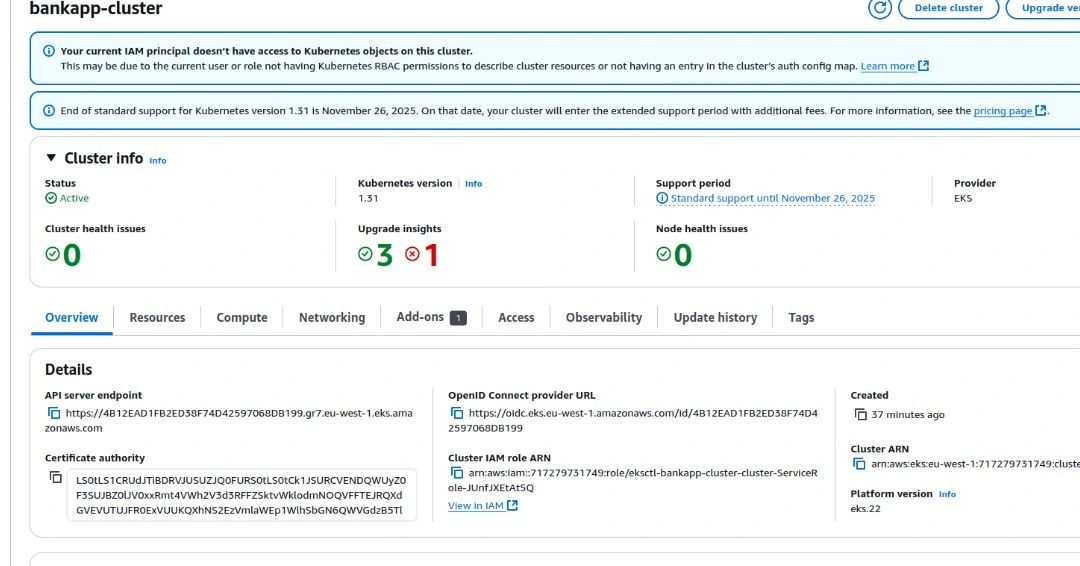Viewport: 1080px width, 566px height.
Task: Copy the OpenID Connect provider URL
Action: coord(457,413)
